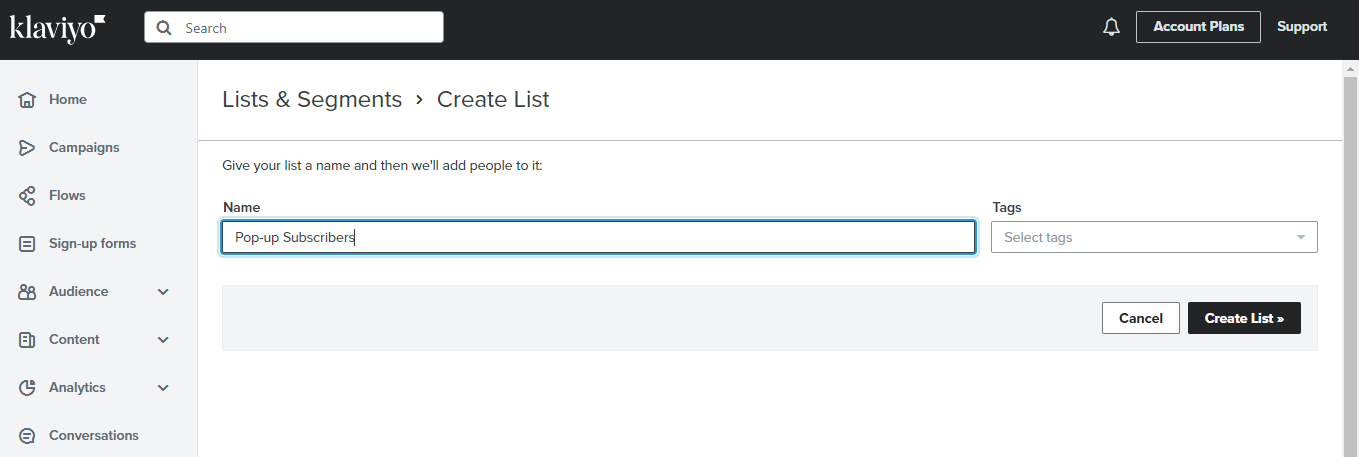
Task: Click the Cancel button
Action: point(1141,318)
